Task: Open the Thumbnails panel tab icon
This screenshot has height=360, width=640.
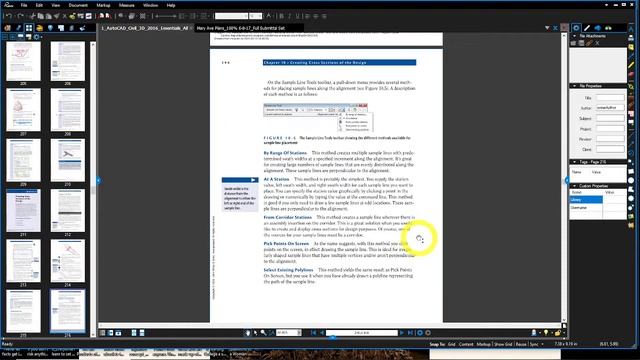Action: pos(29,28)
